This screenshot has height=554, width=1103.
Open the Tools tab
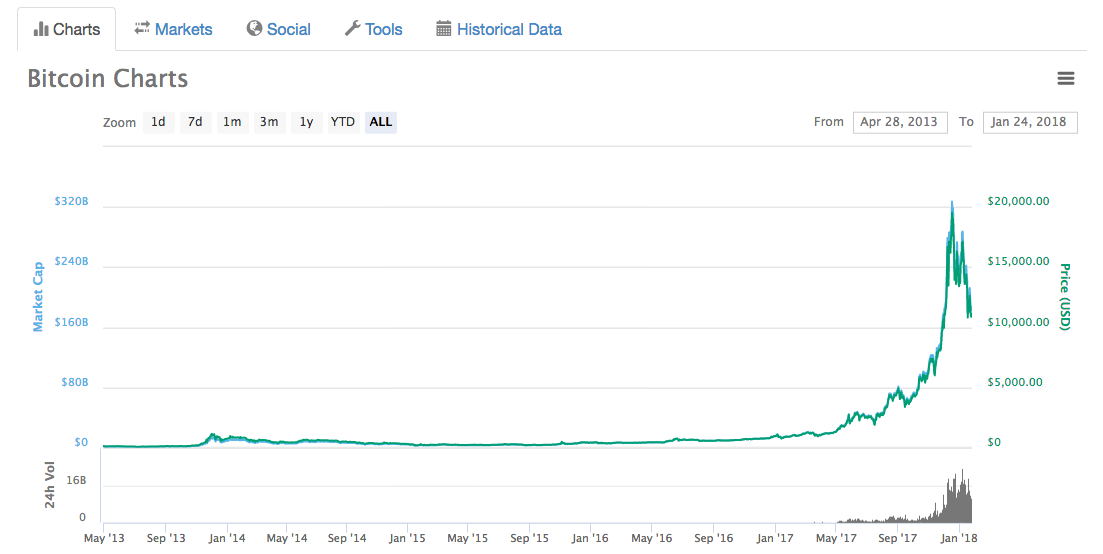[x=373, y=29]
